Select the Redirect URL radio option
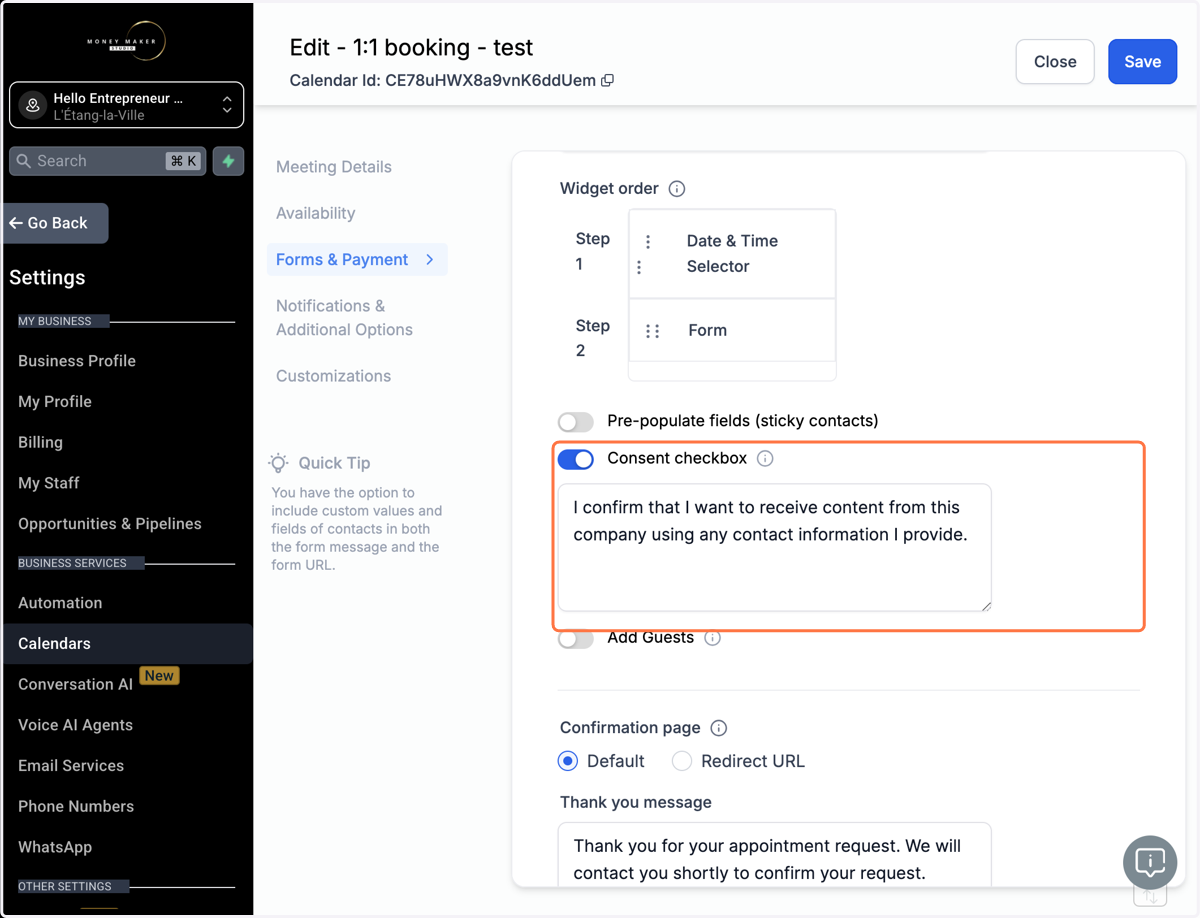This screenshot has width=1200, height=918. click(x=682, y=761)
